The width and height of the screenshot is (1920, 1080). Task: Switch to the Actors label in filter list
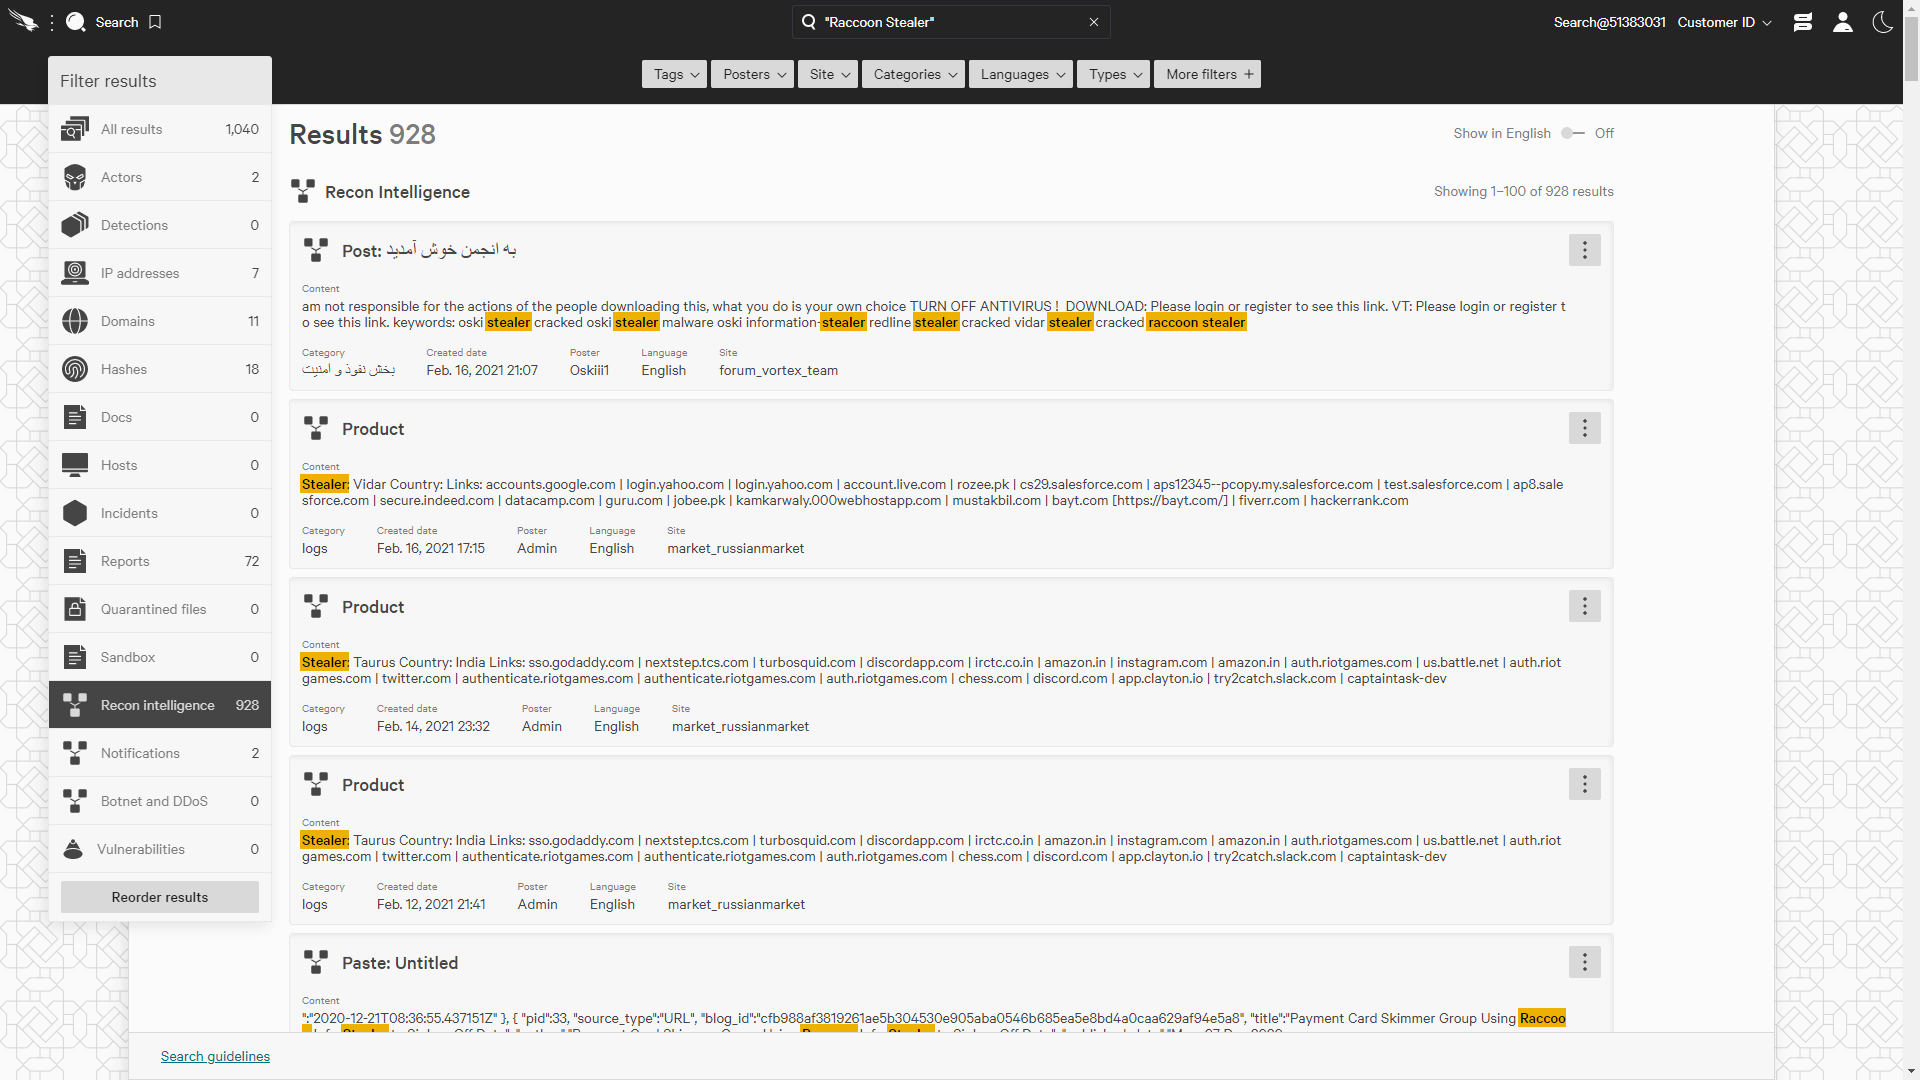coord(121,177)
